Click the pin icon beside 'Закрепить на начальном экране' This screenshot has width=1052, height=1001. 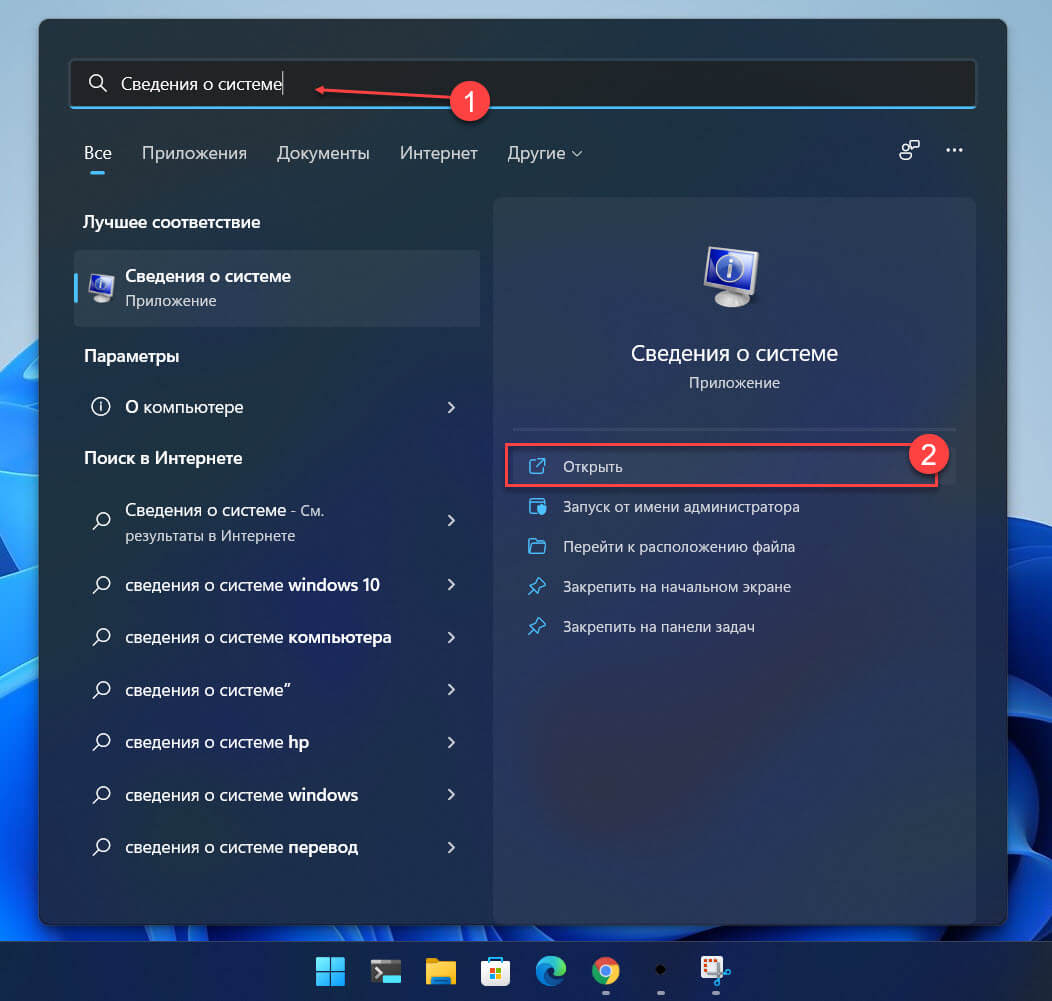[537, 587]
